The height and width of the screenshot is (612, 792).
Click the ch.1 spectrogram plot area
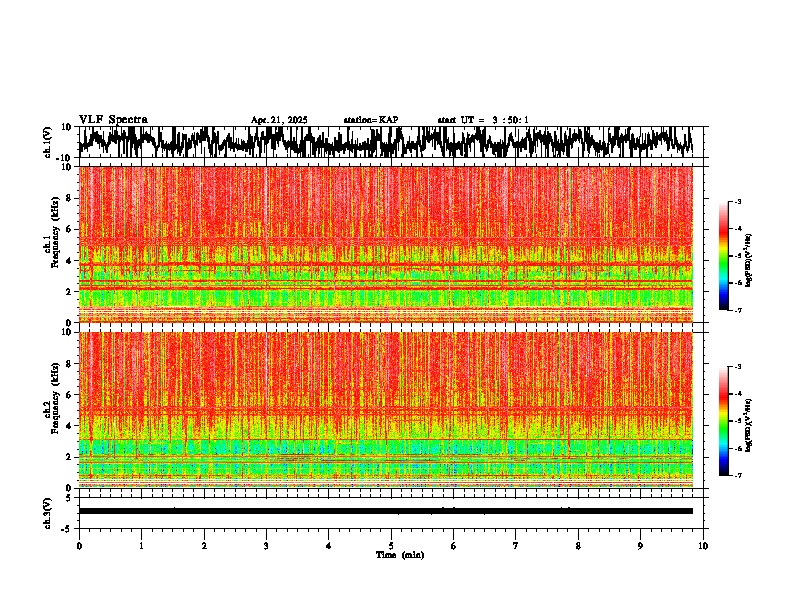(x=385, y=244)
